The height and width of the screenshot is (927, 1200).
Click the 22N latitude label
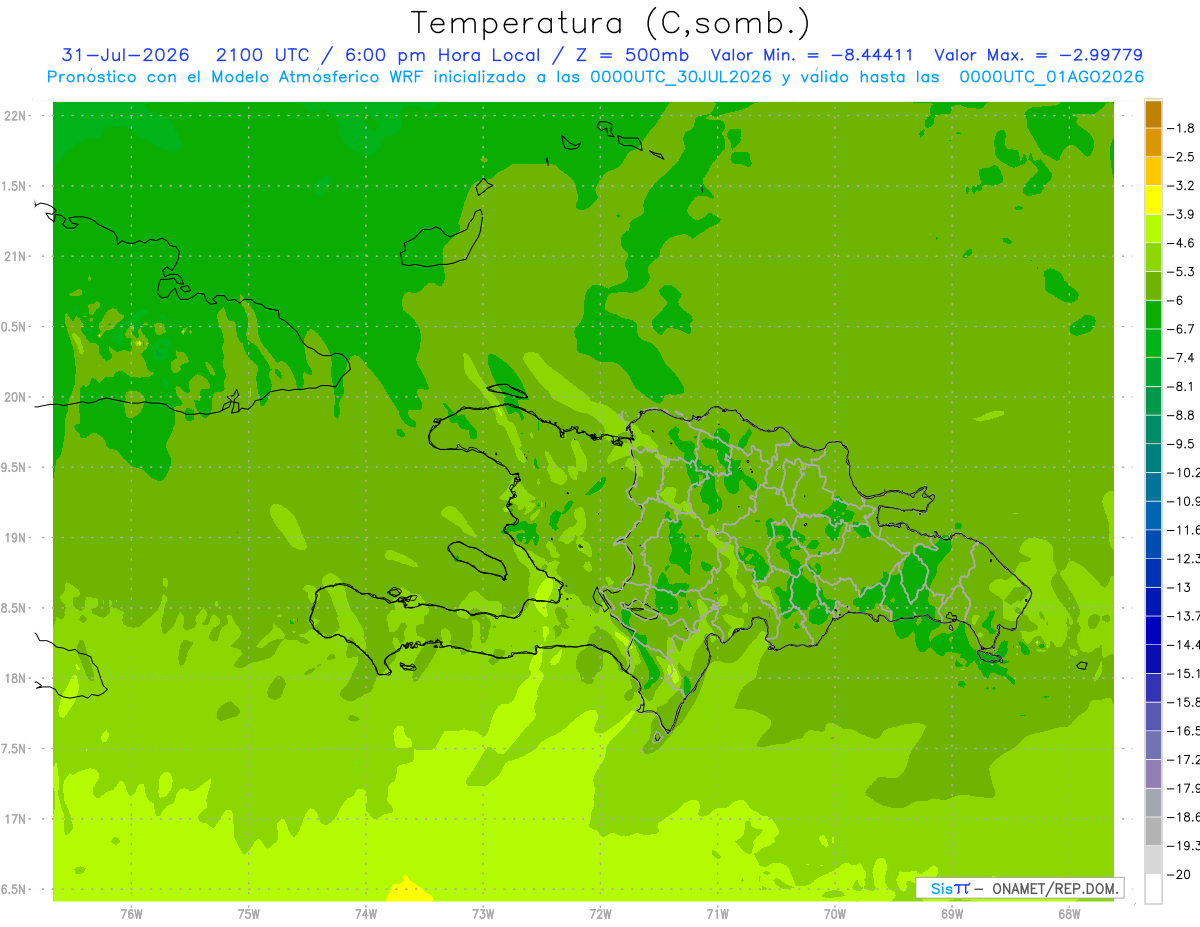pos(16,116)
